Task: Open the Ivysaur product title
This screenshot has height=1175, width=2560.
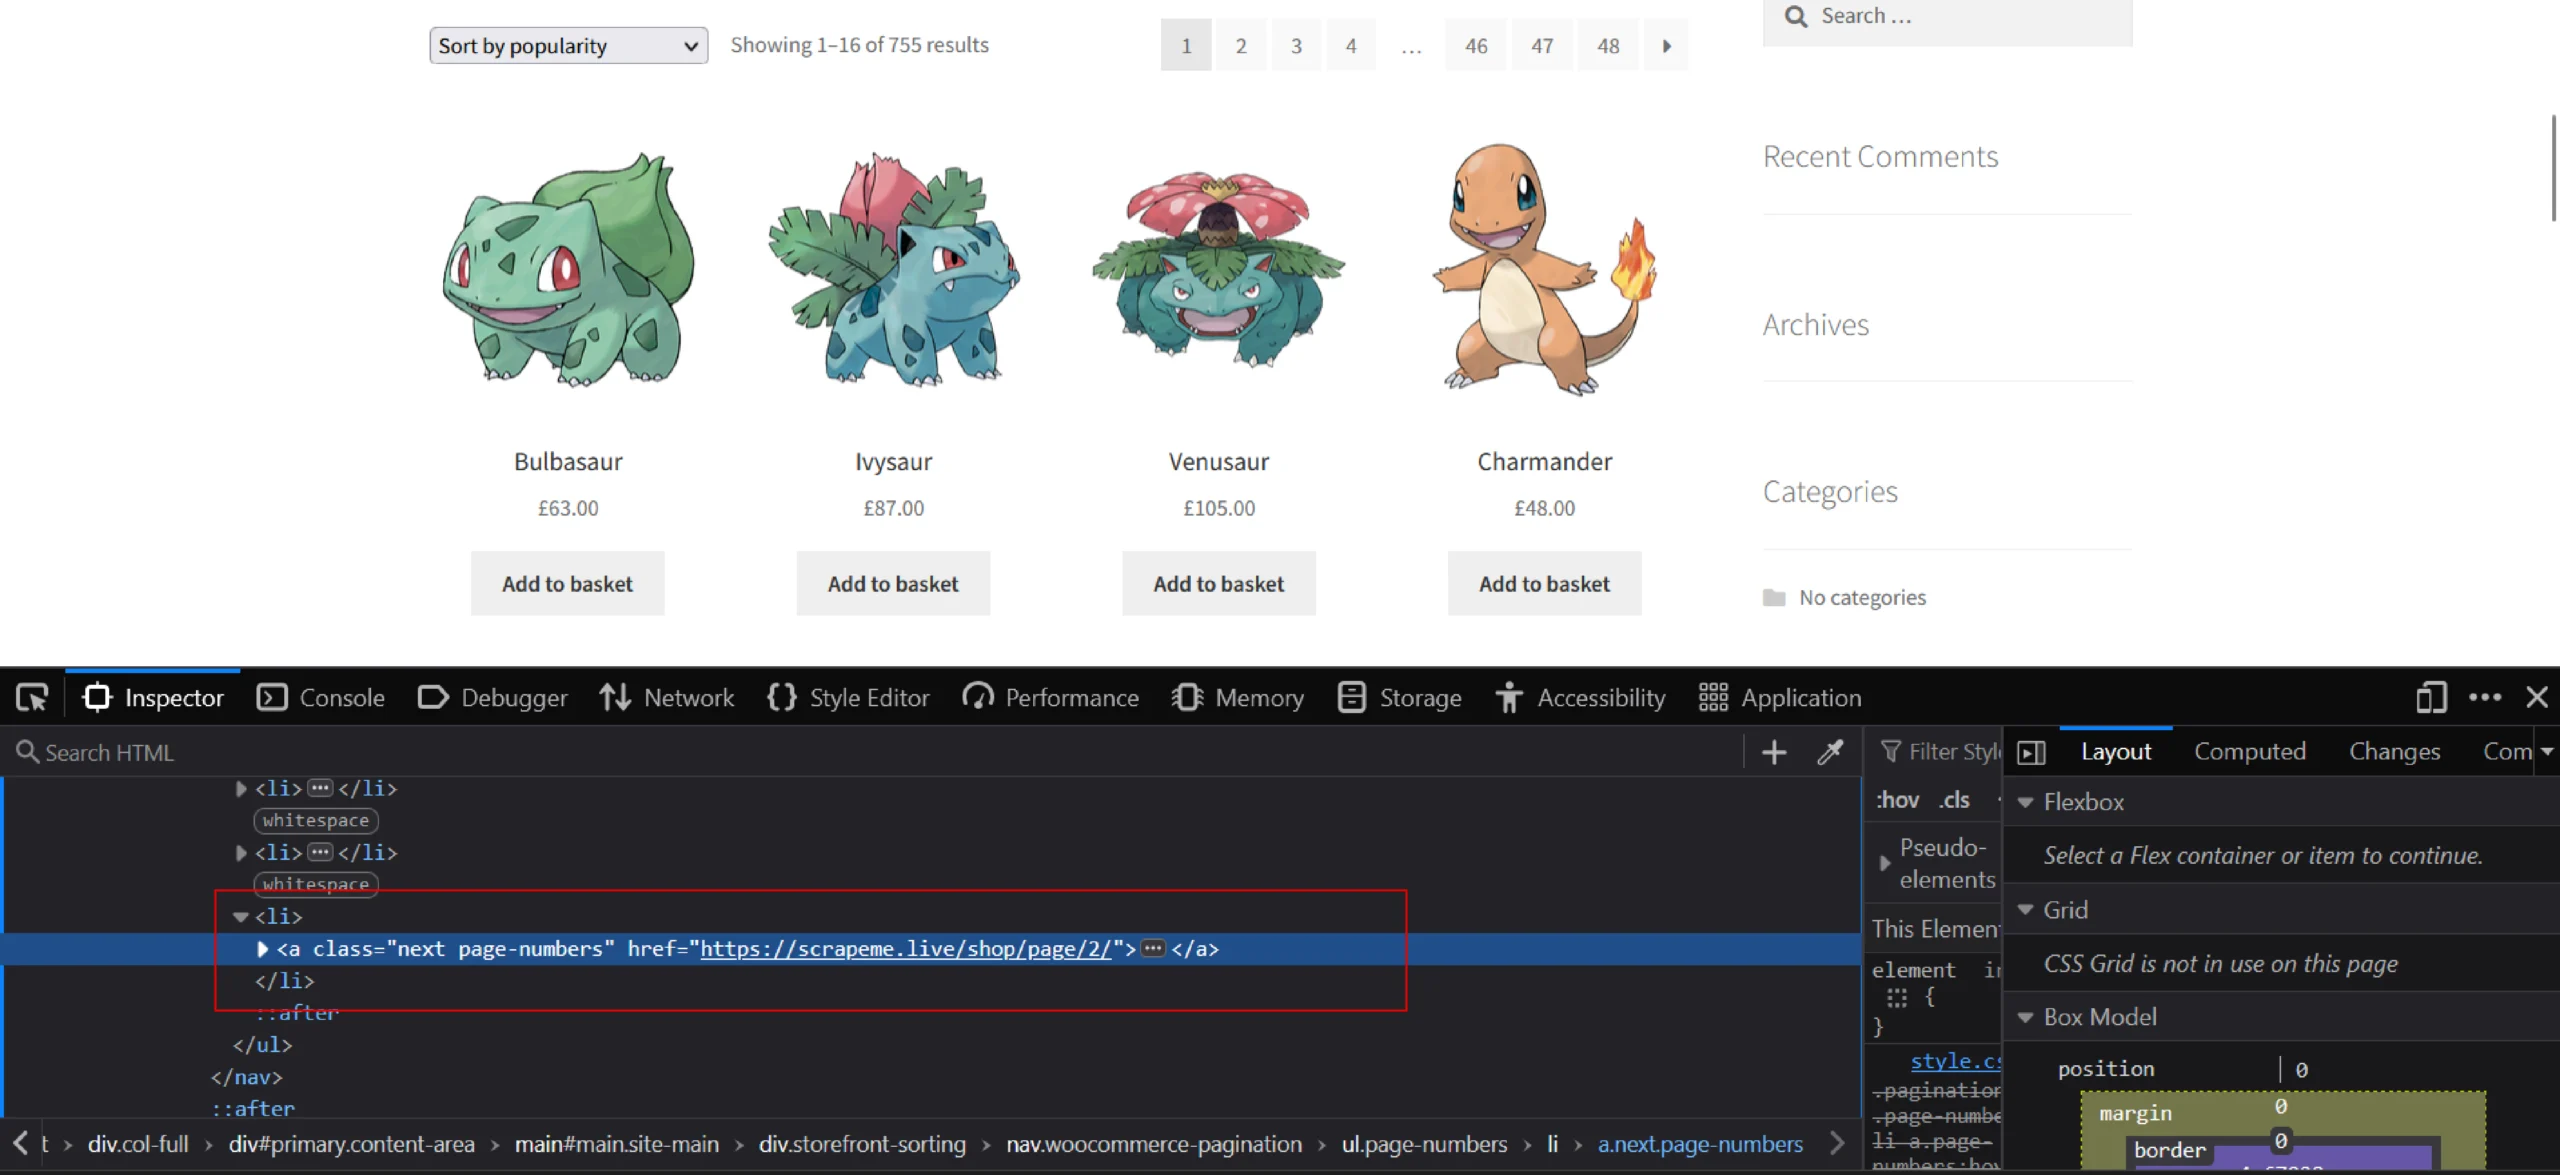Action: pos(893,461)
